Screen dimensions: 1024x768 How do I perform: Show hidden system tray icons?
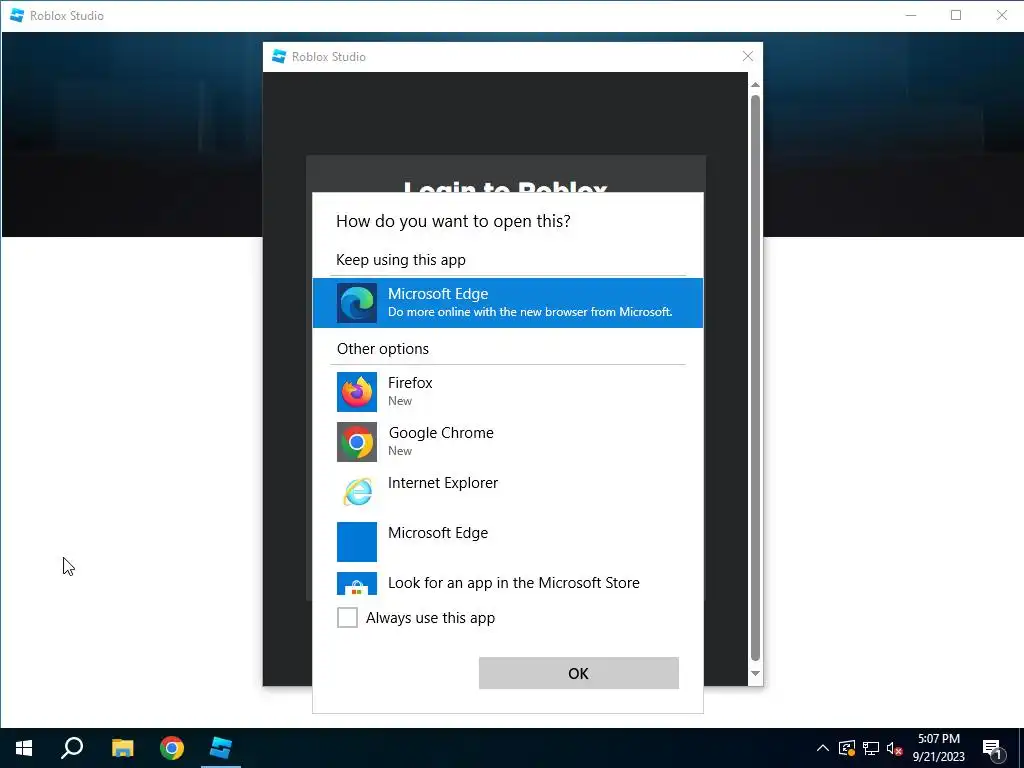point(823,748)
